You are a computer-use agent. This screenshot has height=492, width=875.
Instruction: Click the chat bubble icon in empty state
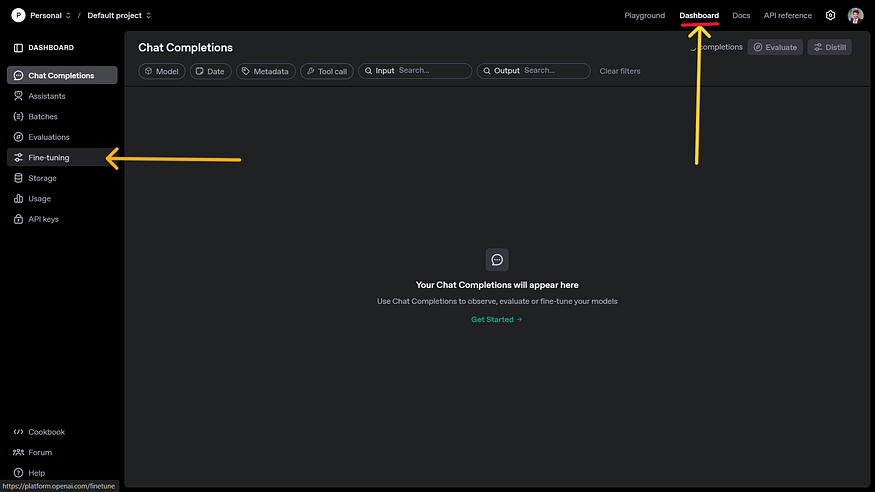[x=497, y=260]
